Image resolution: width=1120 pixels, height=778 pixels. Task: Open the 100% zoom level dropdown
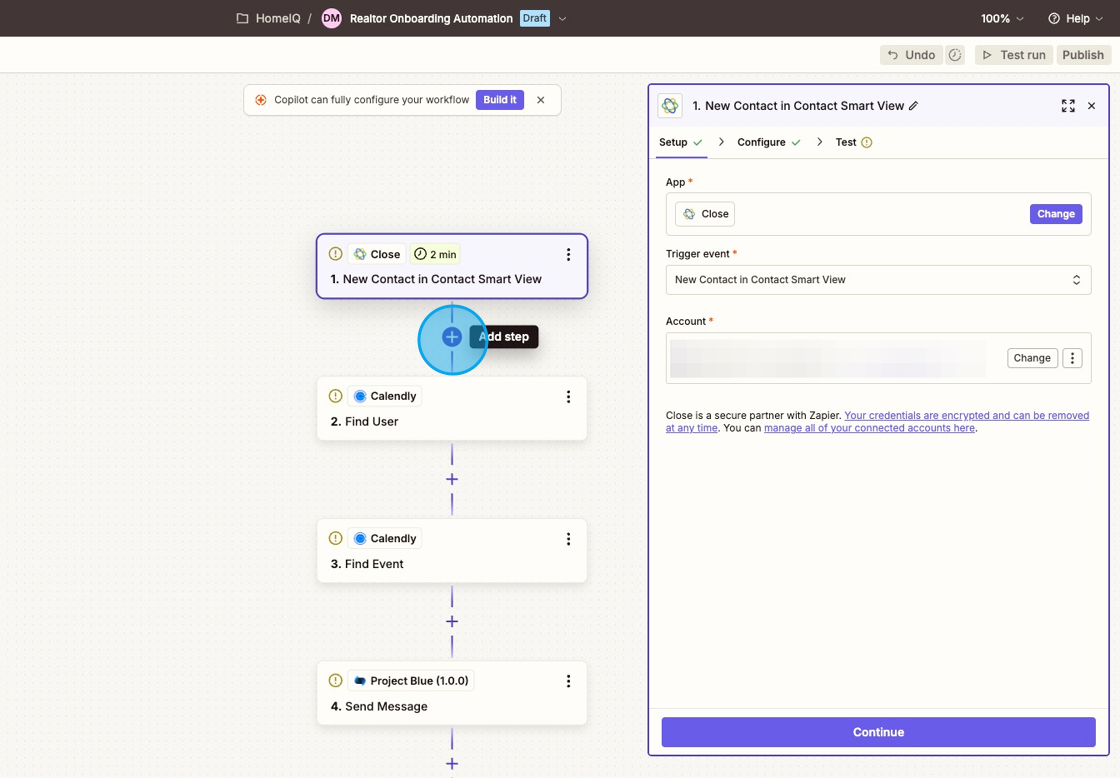1002,19
